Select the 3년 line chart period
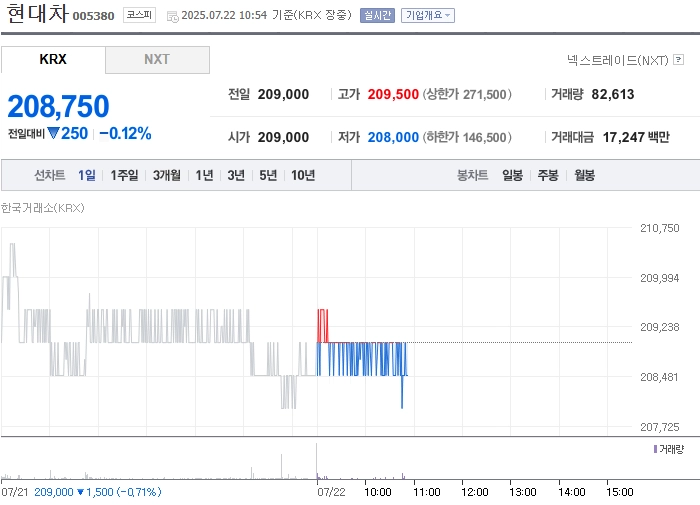The height and width of the screenshot is (505, 700). 236,175
